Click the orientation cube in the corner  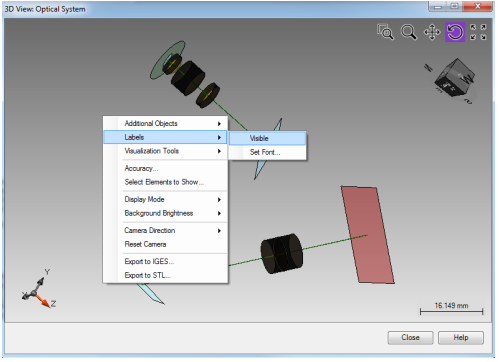tap(454, 79)
